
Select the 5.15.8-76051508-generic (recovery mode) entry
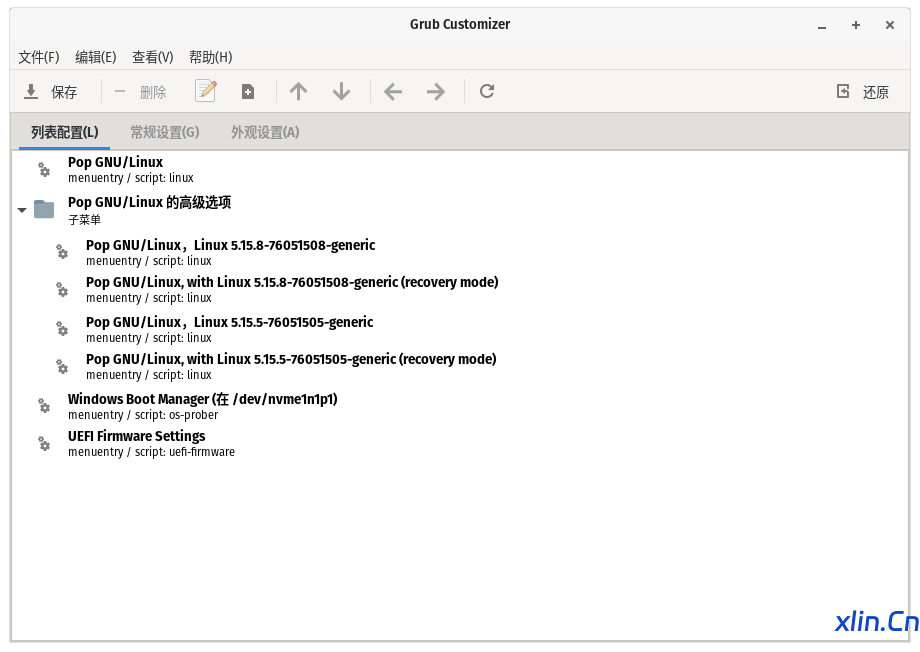[x=292, y=282]
